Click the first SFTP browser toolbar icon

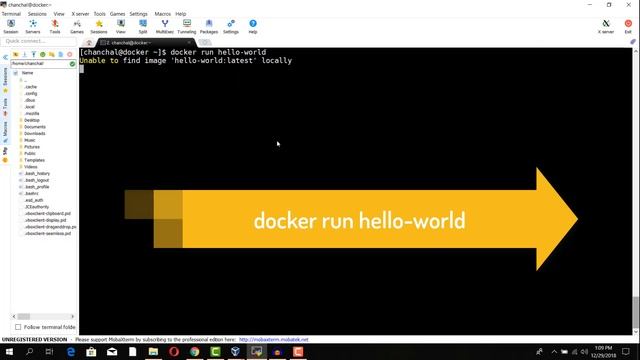coord(16,54)
